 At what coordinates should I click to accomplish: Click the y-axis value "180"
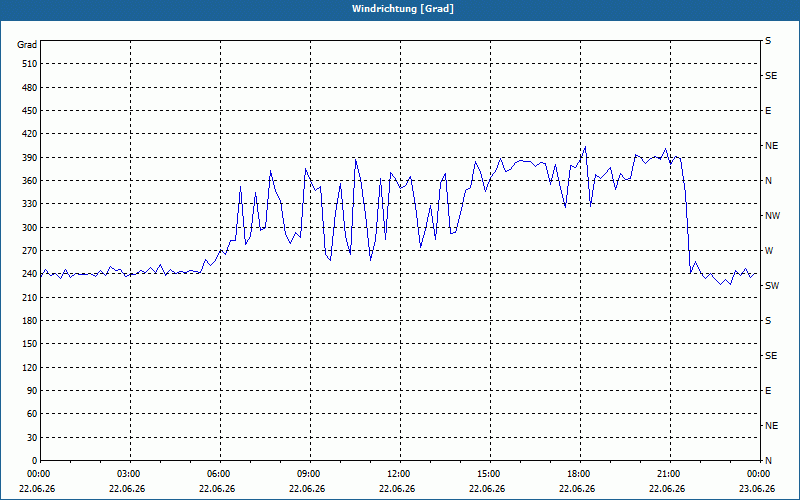(30, 321)
